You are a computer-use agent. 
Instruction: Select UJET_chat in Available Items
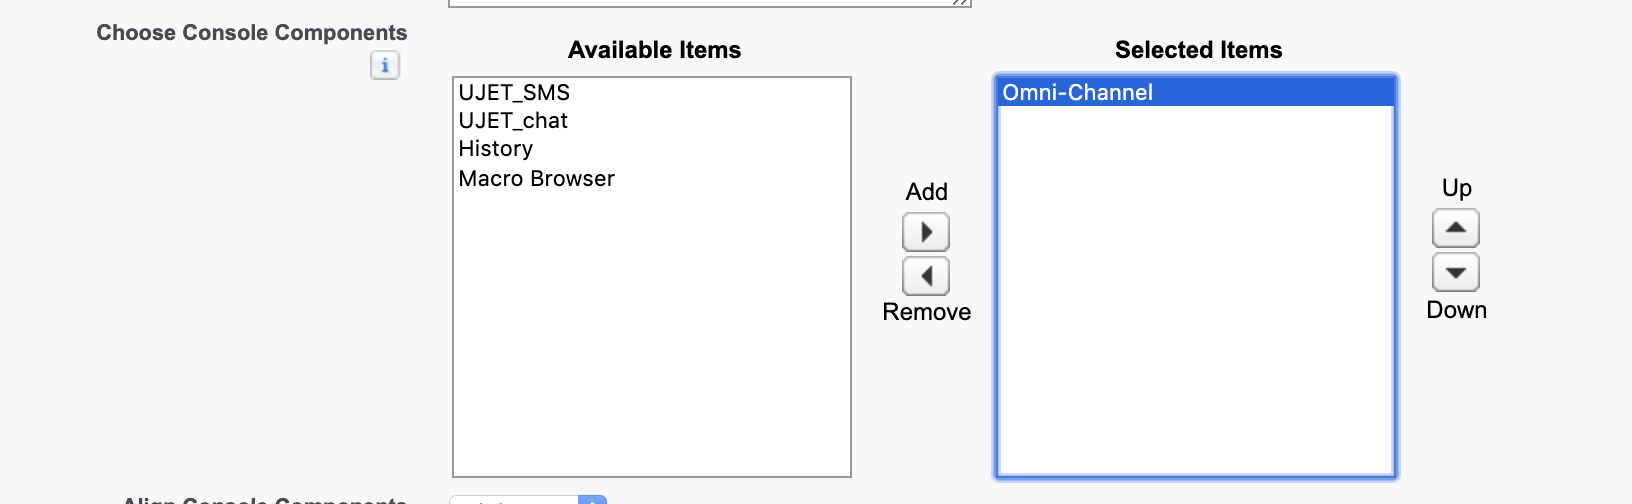click(513, 121)
